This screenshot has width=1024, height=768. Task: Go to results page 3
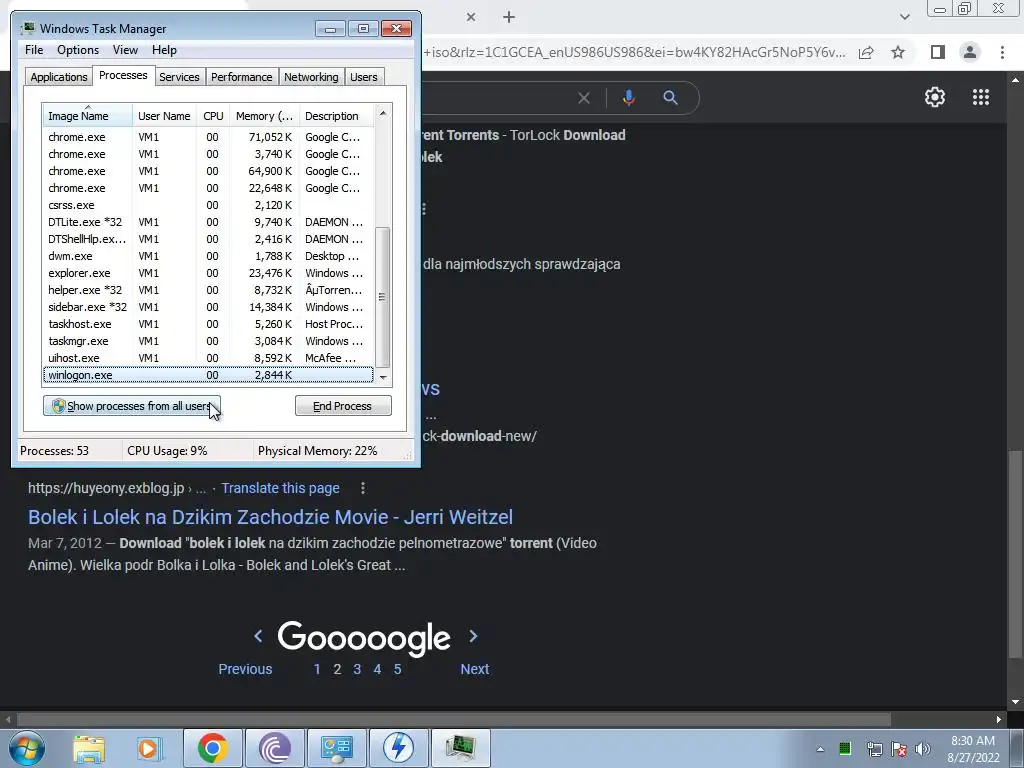357,669
